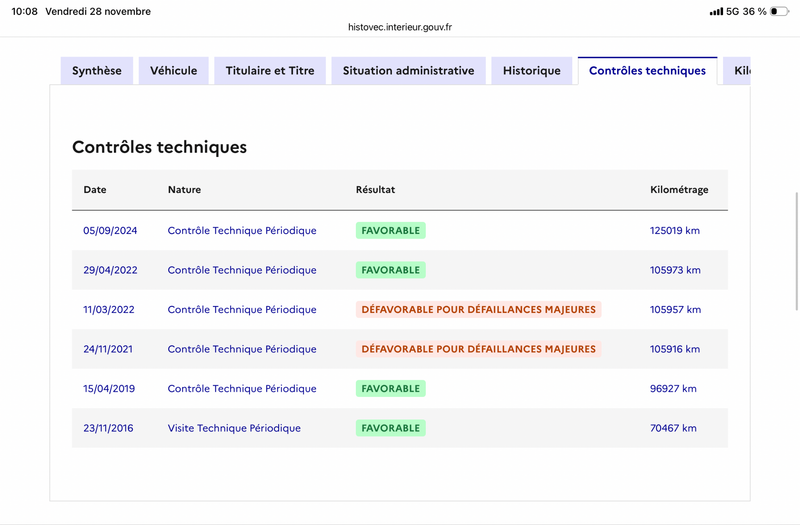Open the Titulaire et Titre tab
800x525 pixels.
(x=270, y=71)
